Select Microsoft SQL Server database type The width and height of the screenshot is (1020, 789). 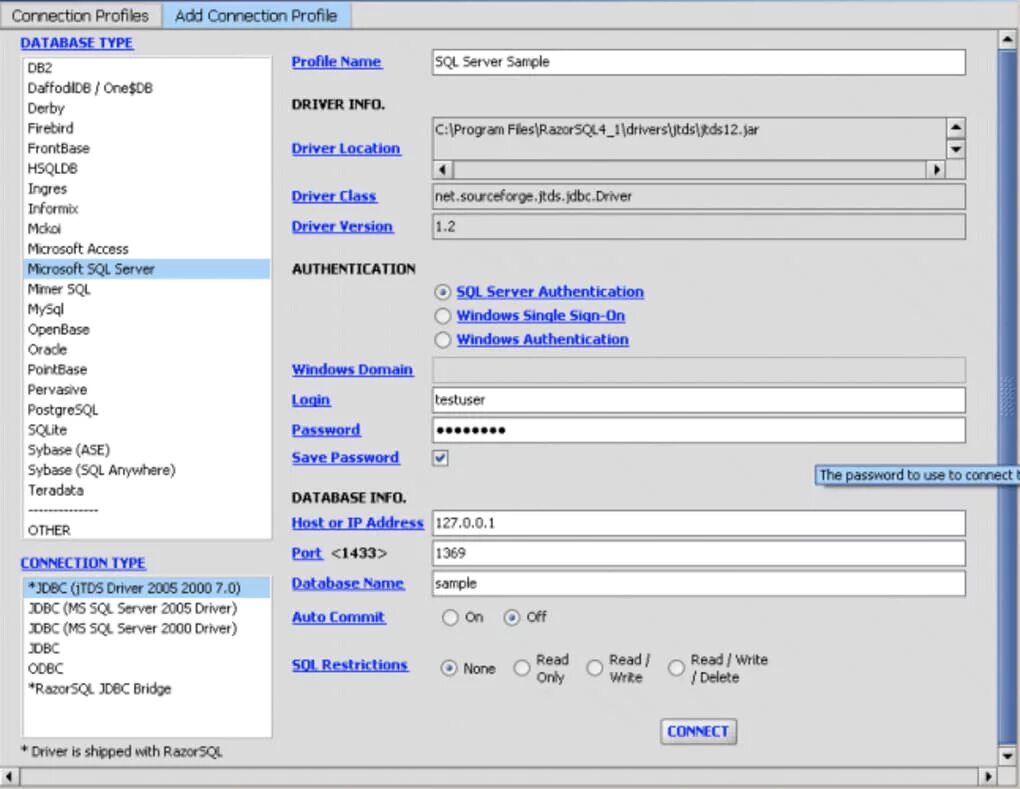[x=146, y=269]
